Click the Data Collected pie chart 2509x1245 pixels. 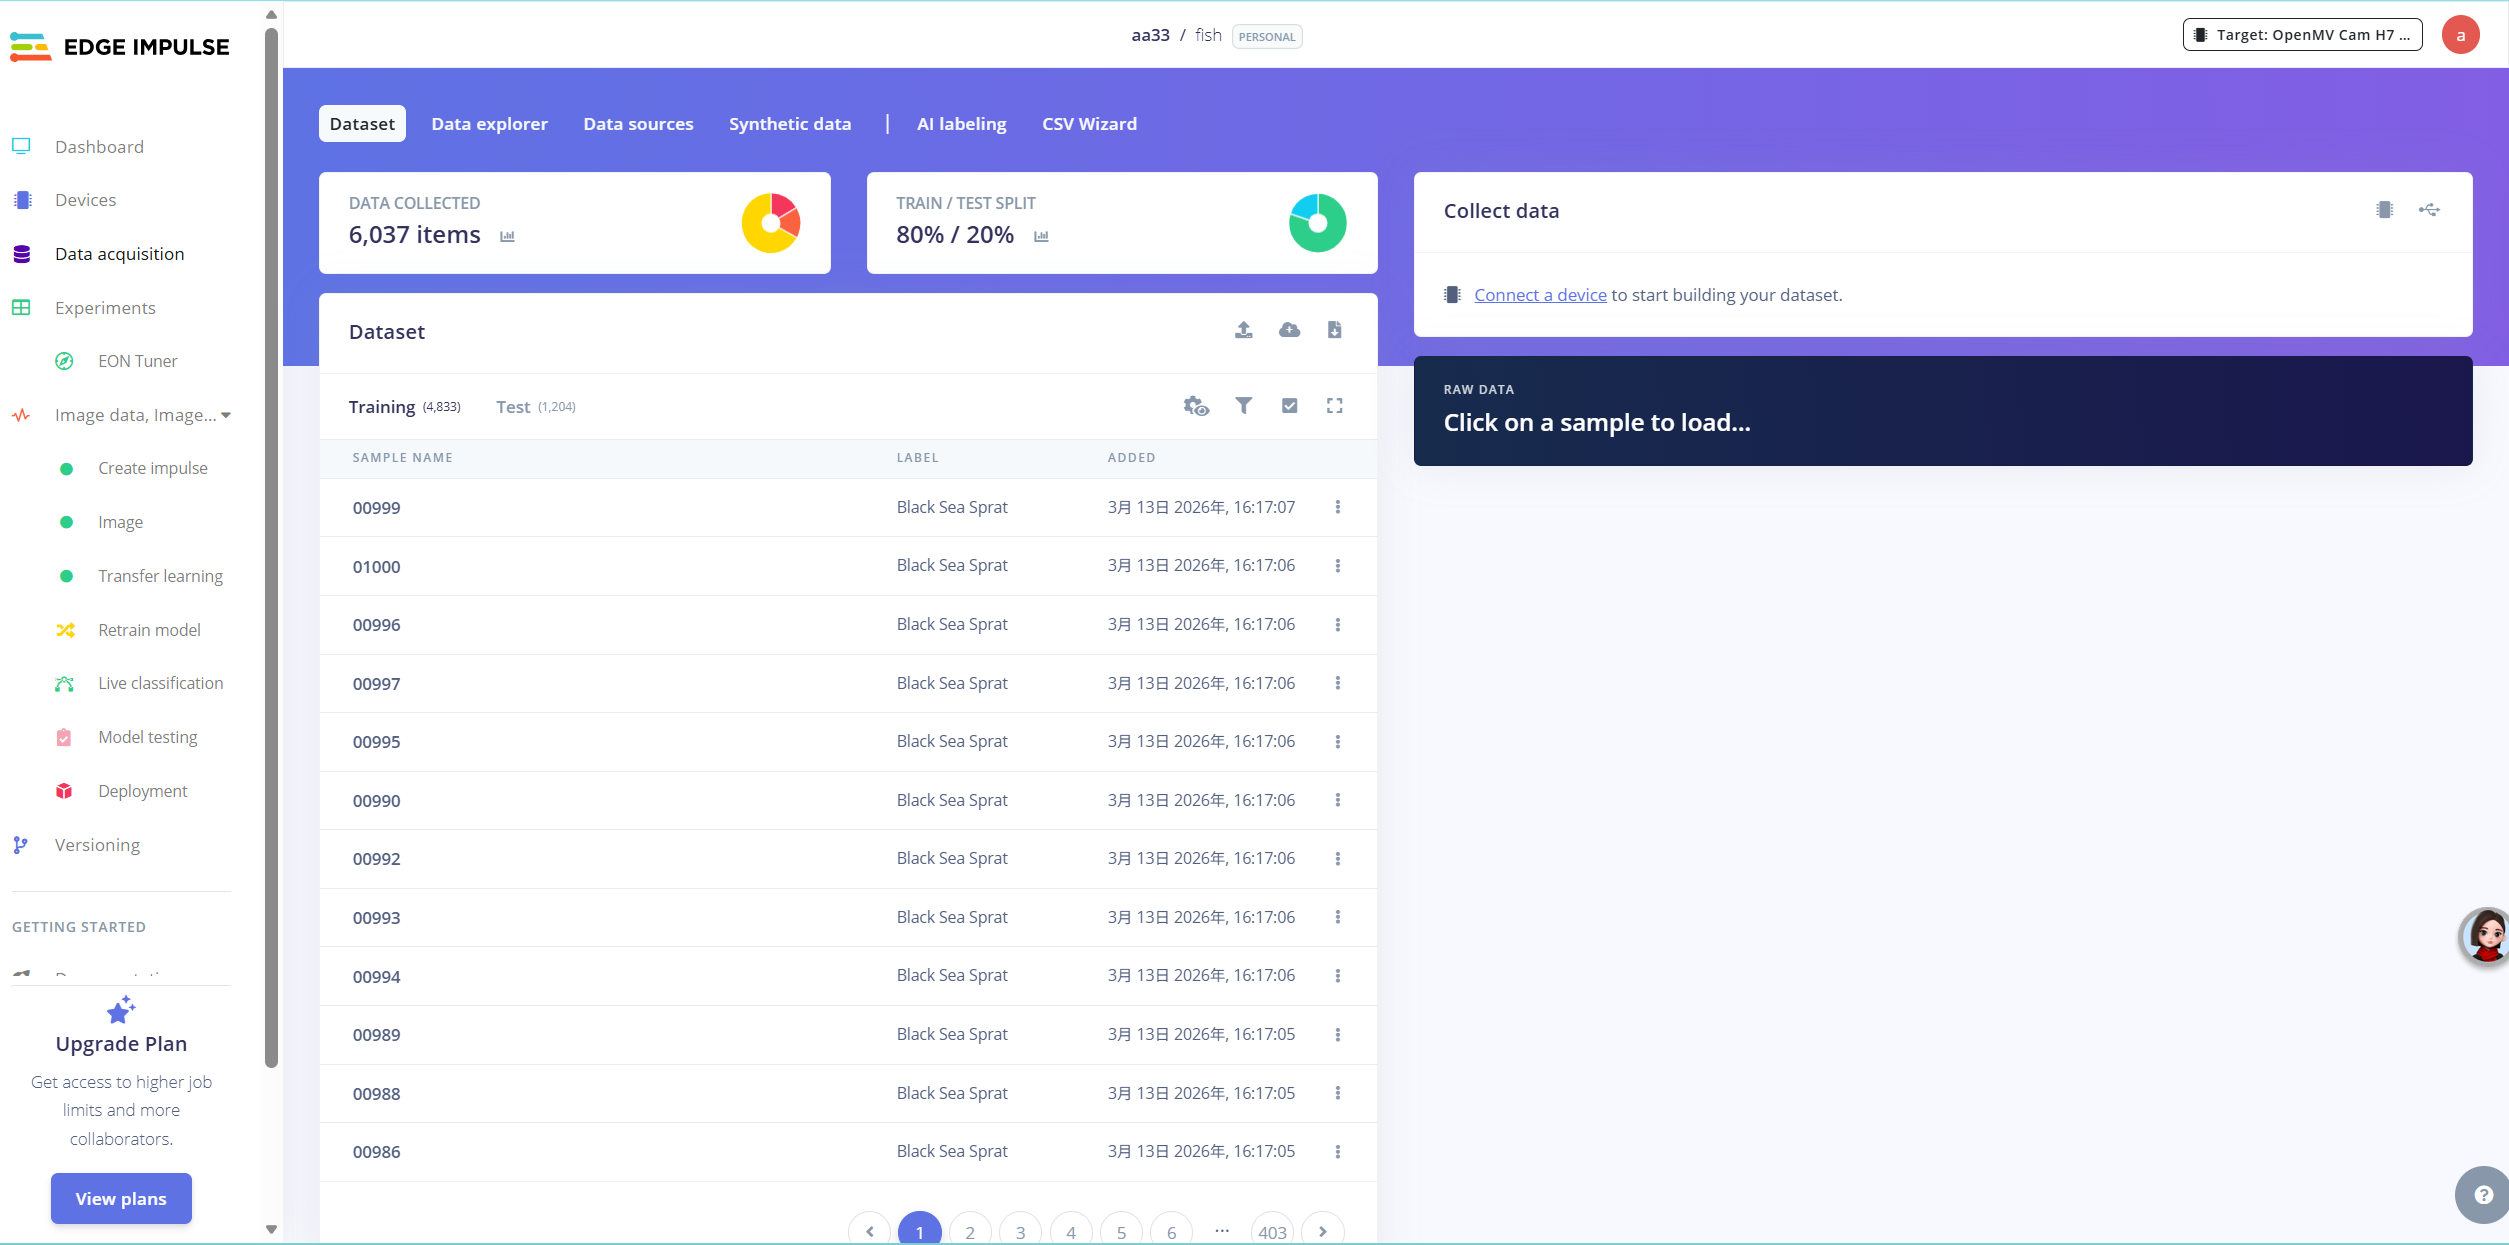click(x=771, y=223)
